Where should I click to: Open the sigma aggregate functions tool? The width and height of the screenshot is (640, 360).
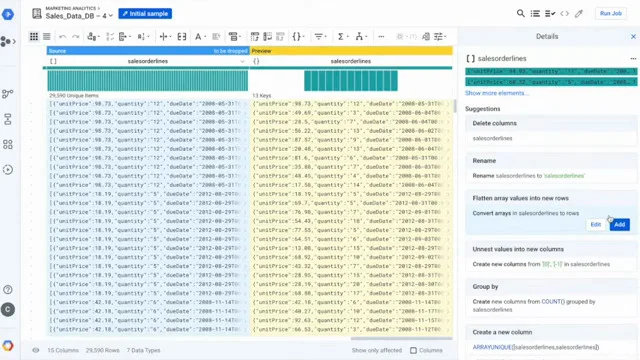[342, 37]
